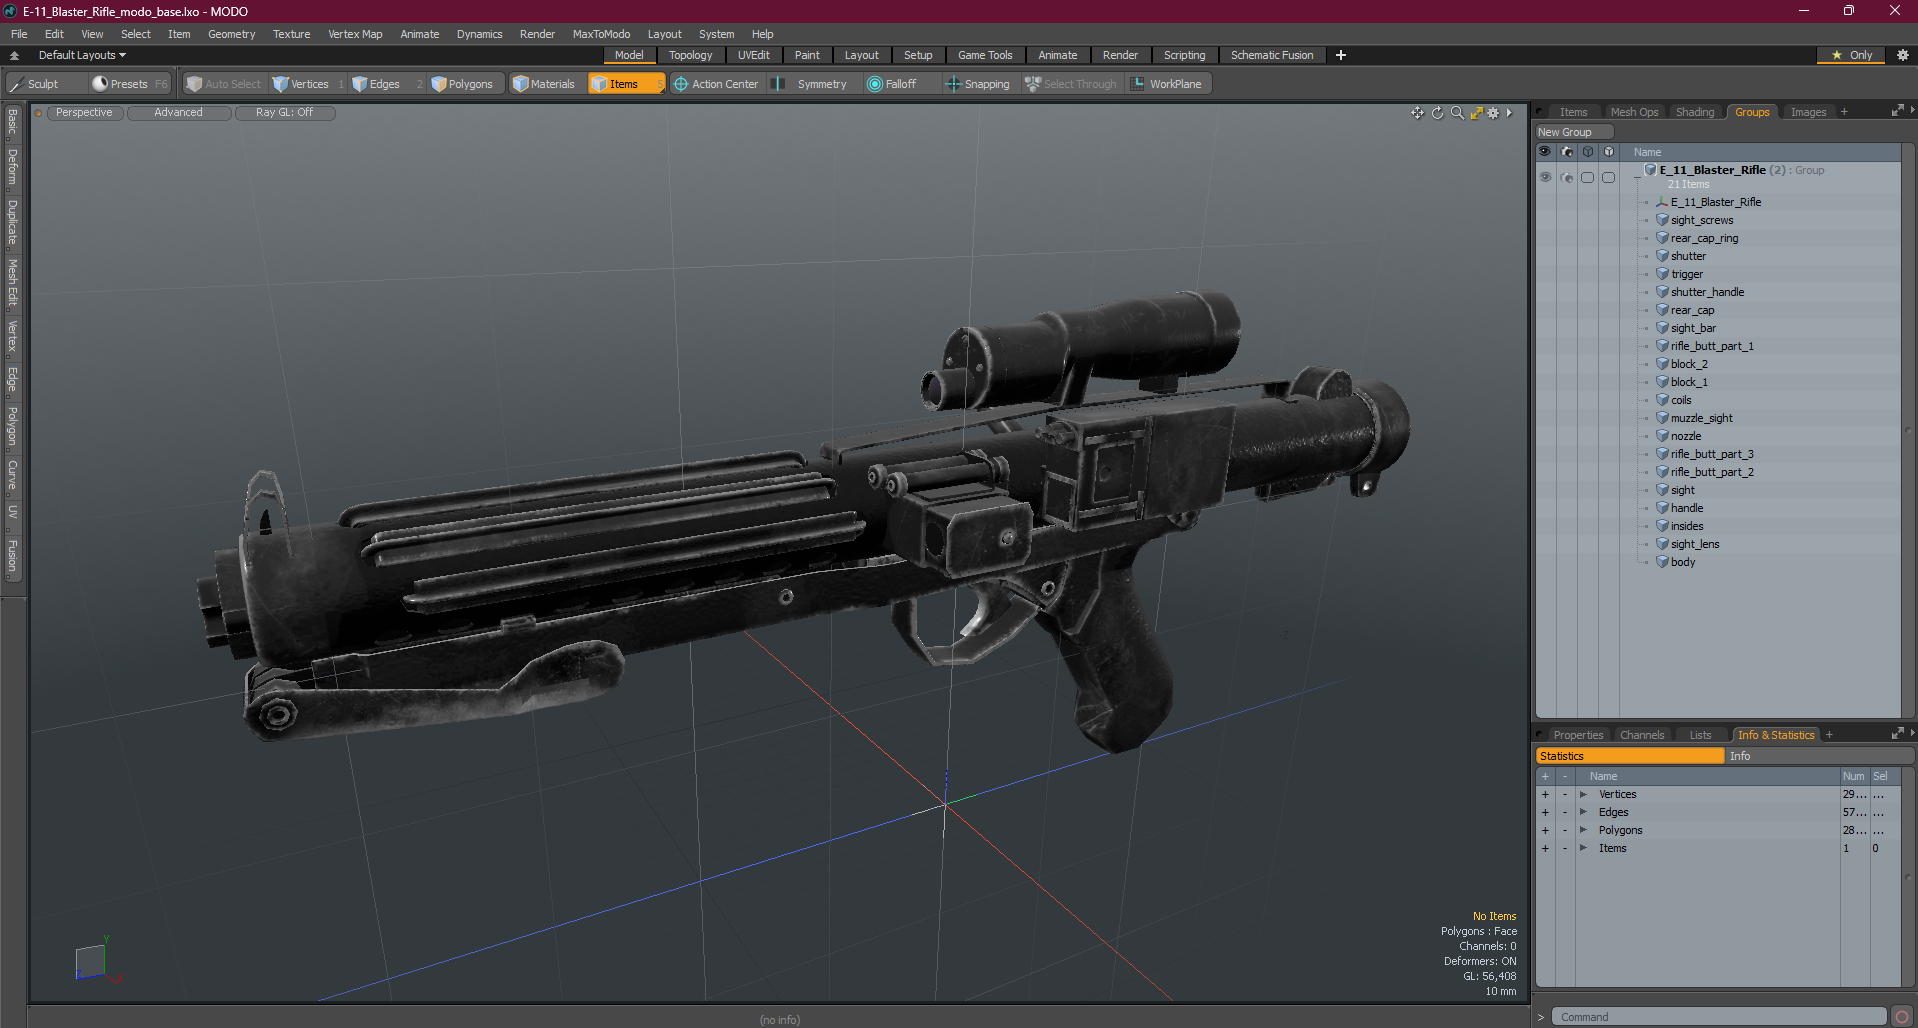Click the New Group button
Screen dimensions: 1918x1028
point(1574,132)
